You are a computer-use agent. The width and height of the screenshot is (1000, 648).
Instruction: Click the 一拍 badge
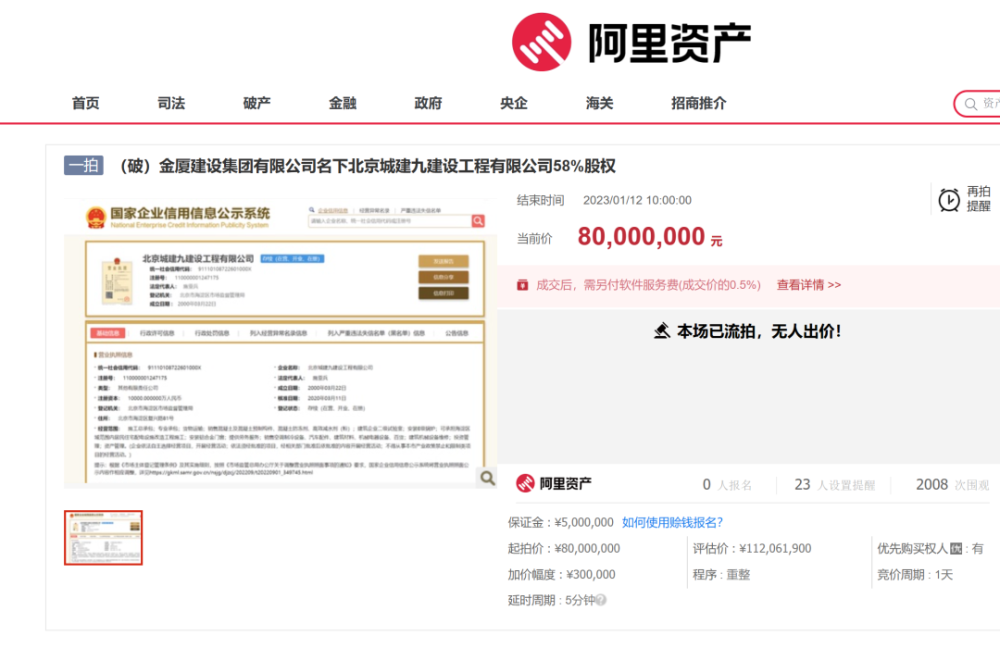[x=84, y=166]
